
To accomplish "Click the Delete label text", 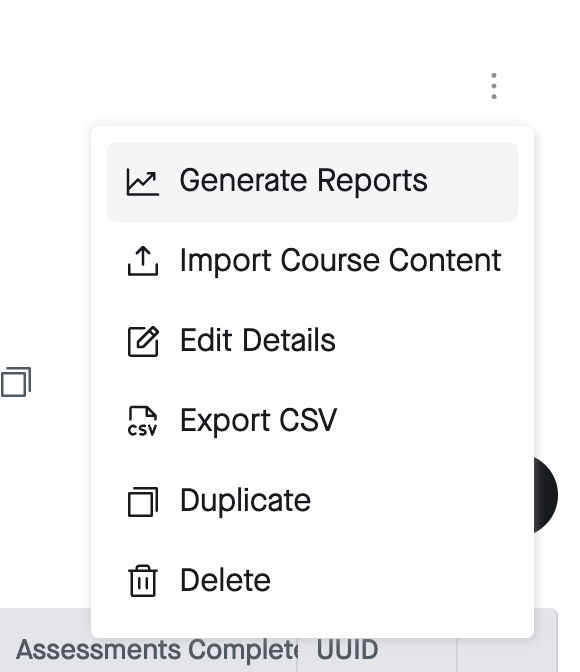I will pos(225,581).
